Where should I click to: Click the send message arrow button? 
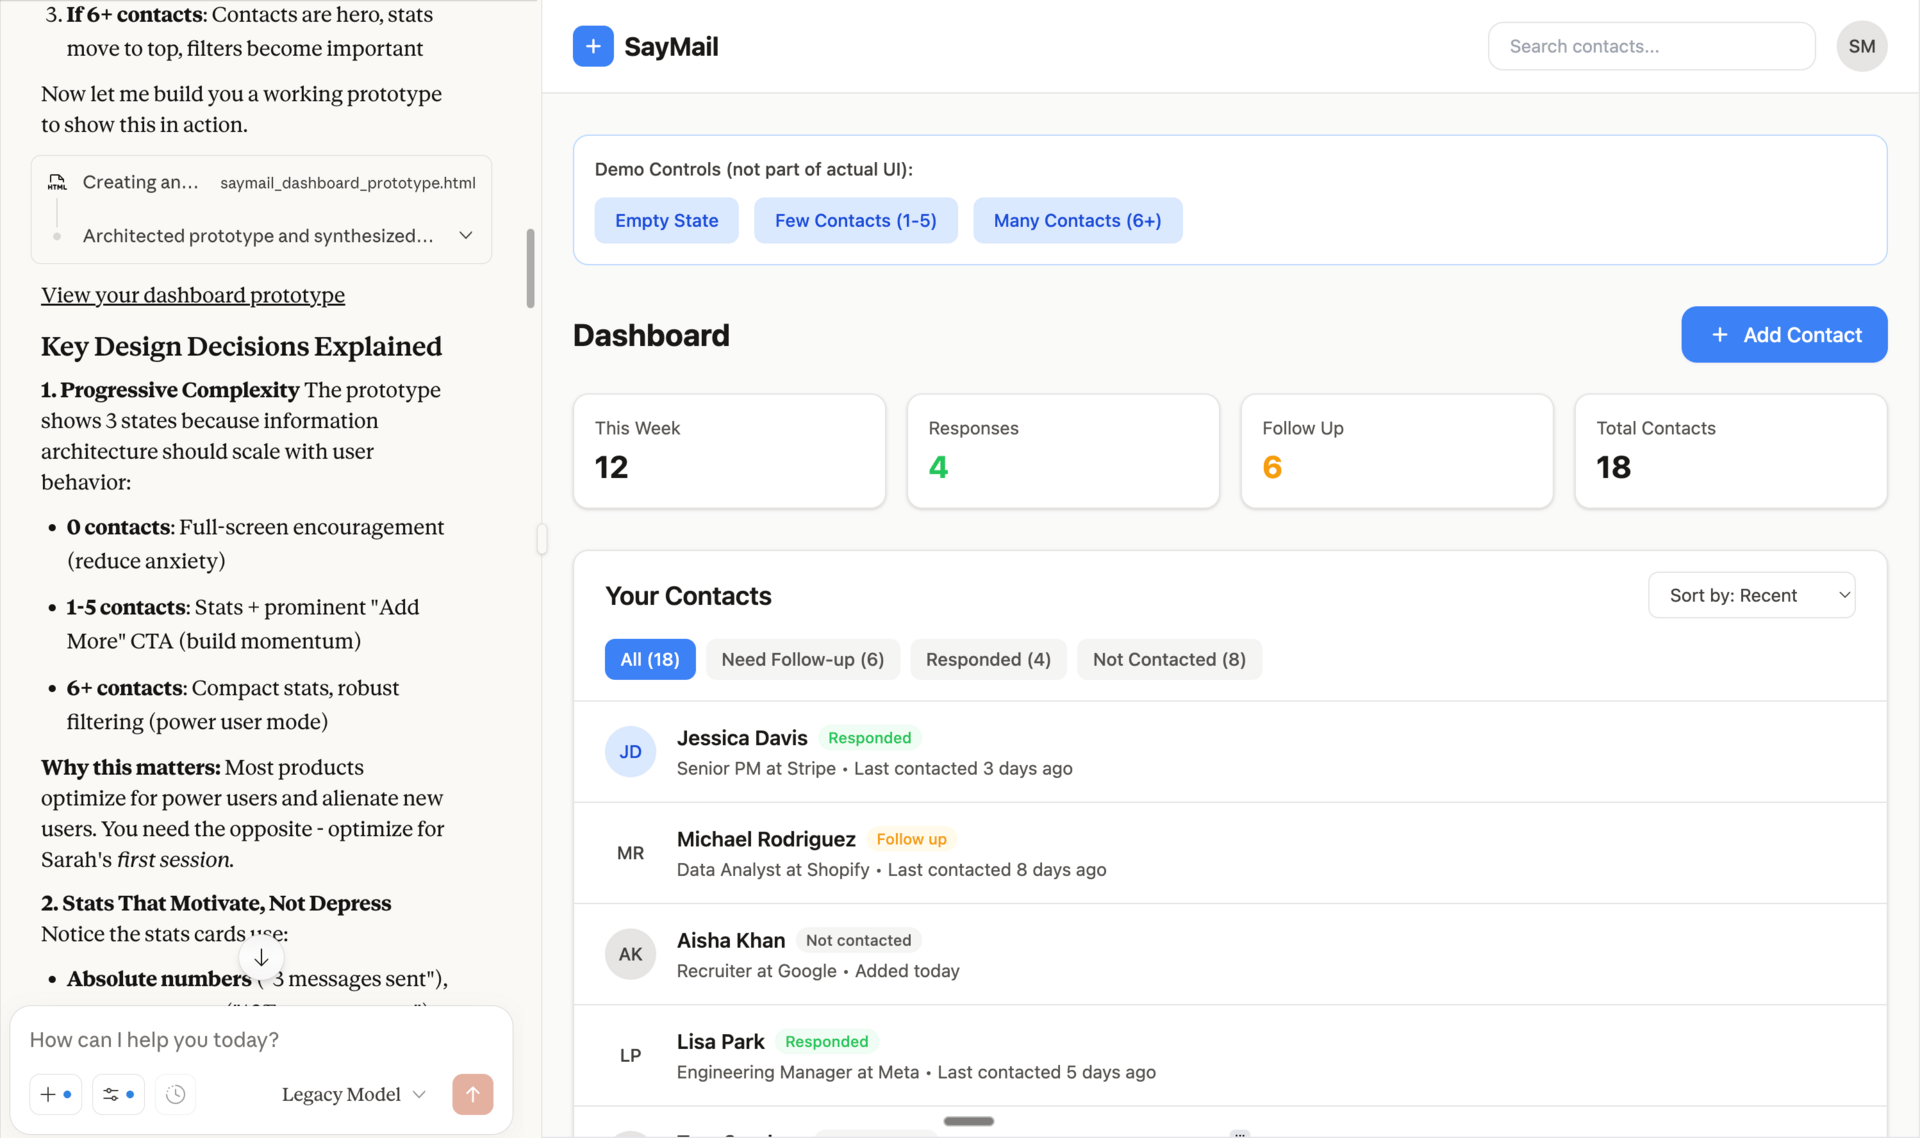[473, 1094]
